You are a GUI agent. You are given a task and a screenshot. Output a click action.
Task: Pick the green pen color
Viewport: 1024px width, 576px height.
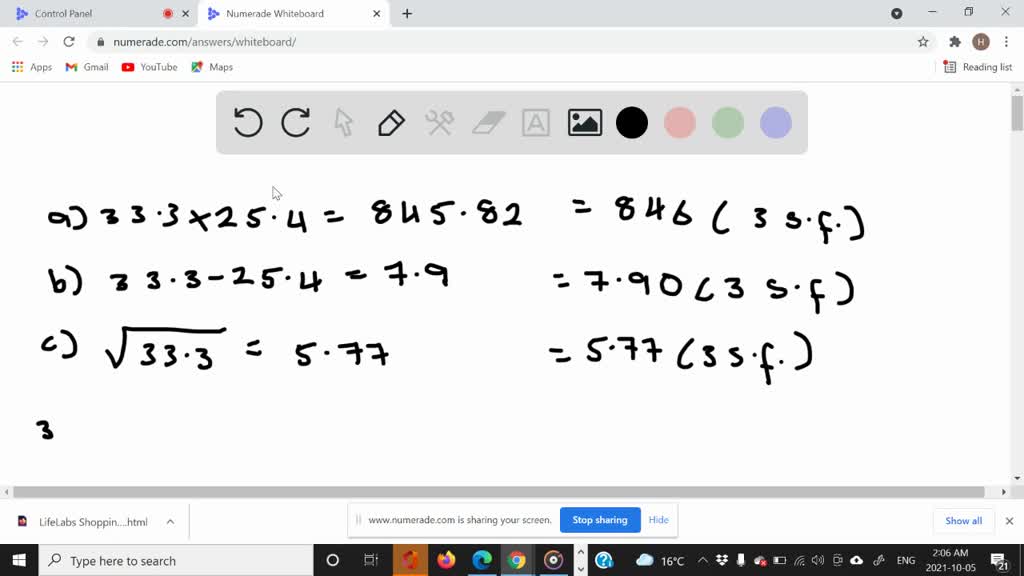[727, 122]
